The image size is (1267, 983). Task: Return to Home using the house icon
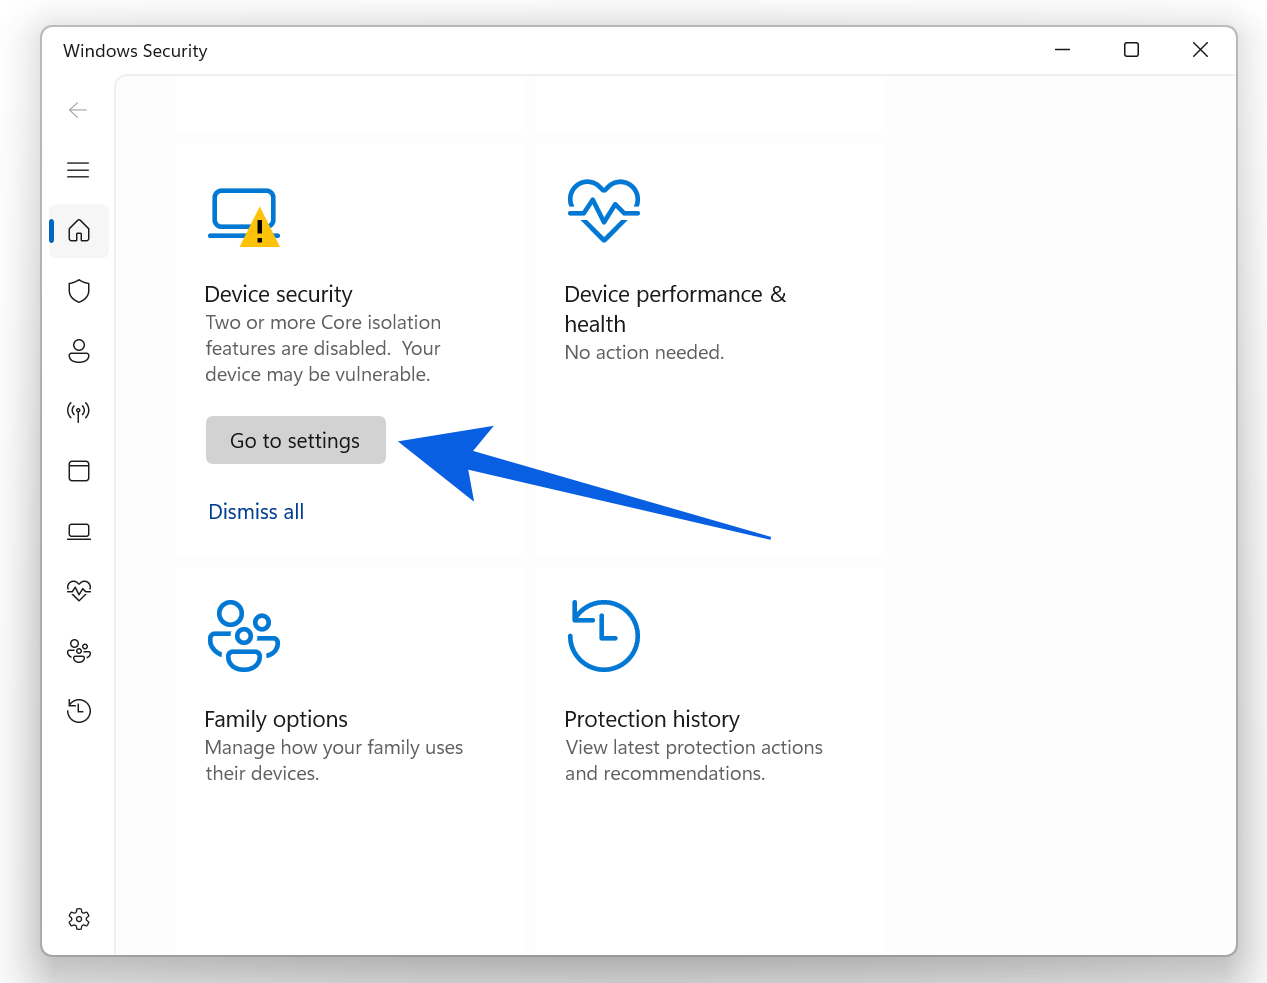tap(78, 230)
